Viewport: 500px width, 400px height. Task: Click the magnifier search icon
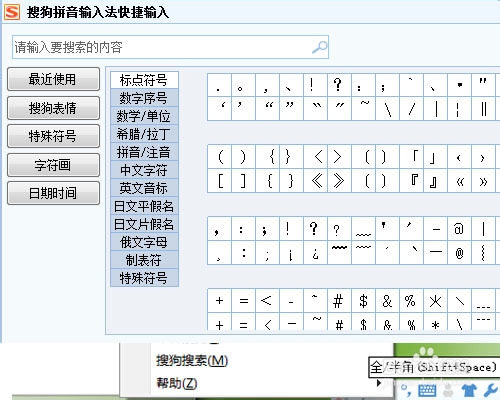tap(320, 47)
